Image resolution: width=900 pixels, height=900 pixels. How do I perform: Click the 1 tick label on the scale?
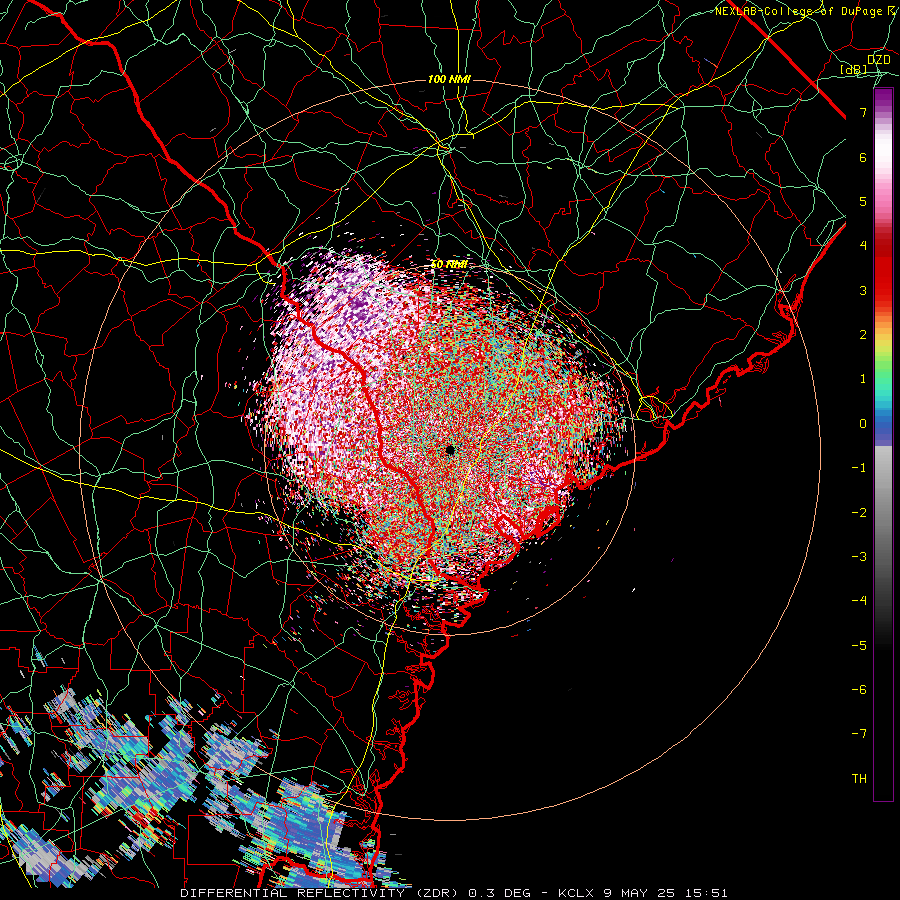coord(863,379)
